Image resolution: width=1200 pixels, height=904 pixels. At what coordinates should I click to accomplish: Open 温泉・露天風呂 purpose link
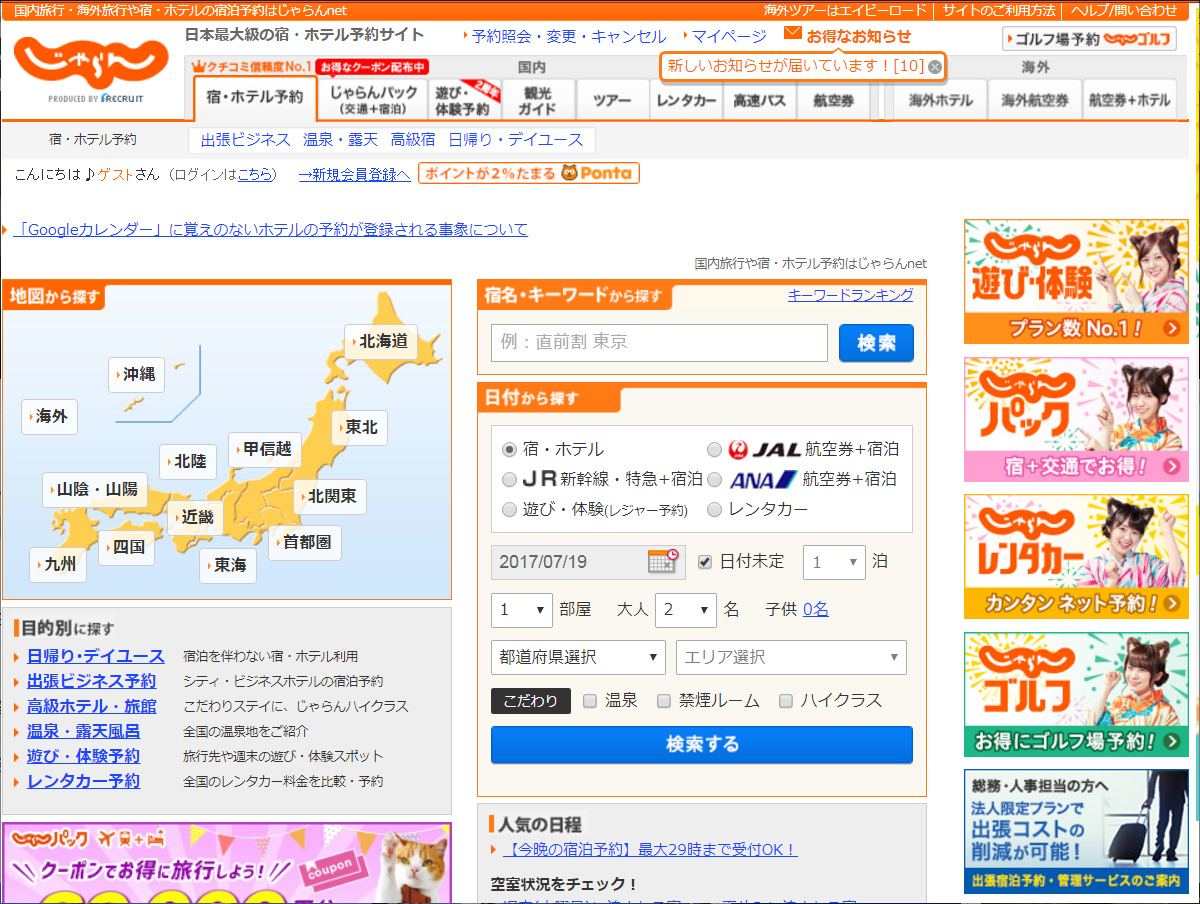tap(83, 731)
